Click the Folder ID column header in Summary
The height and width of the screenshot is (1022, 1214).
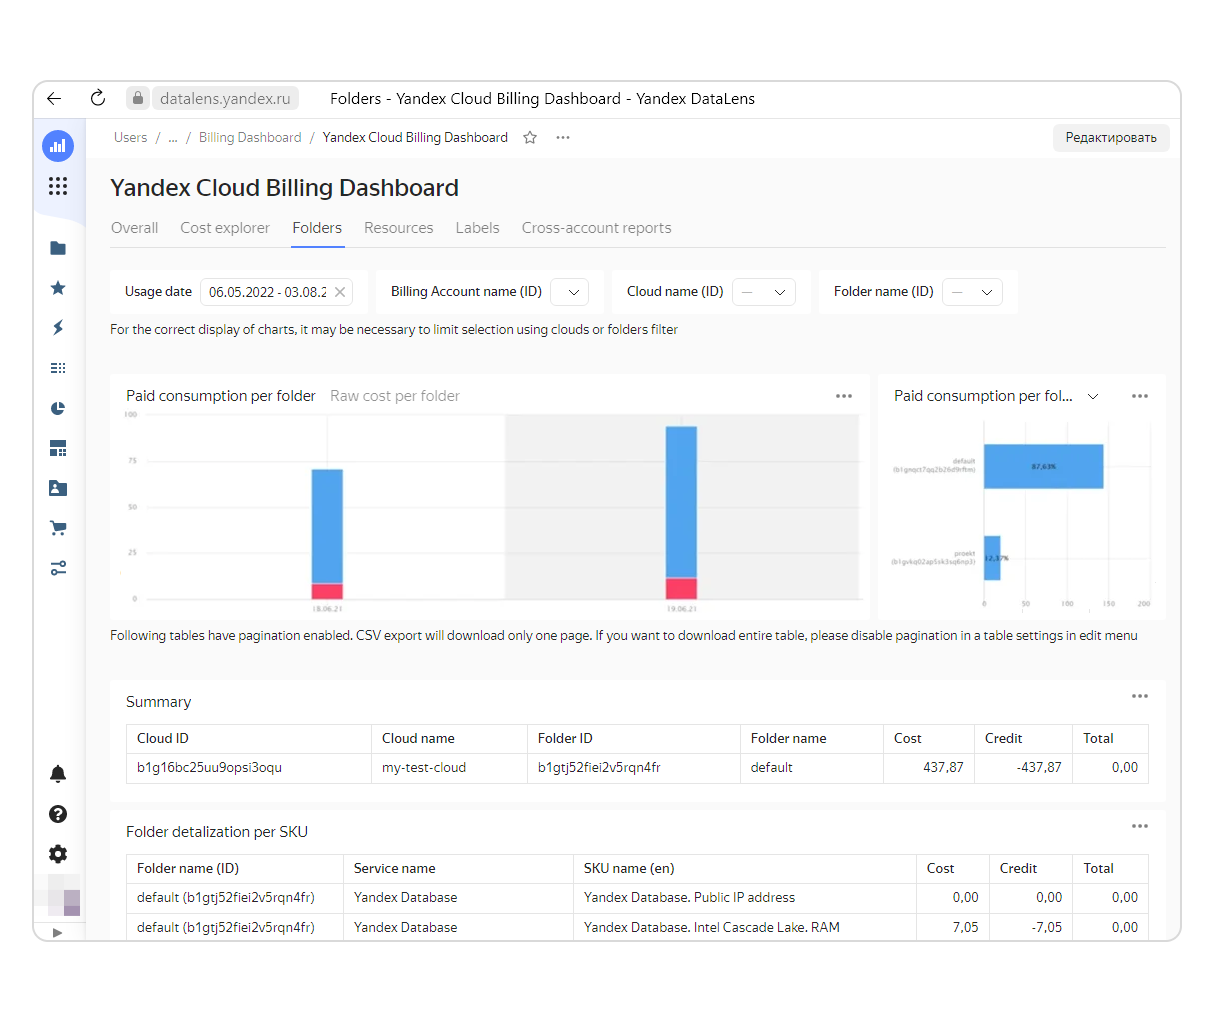(x=634, y=739)
